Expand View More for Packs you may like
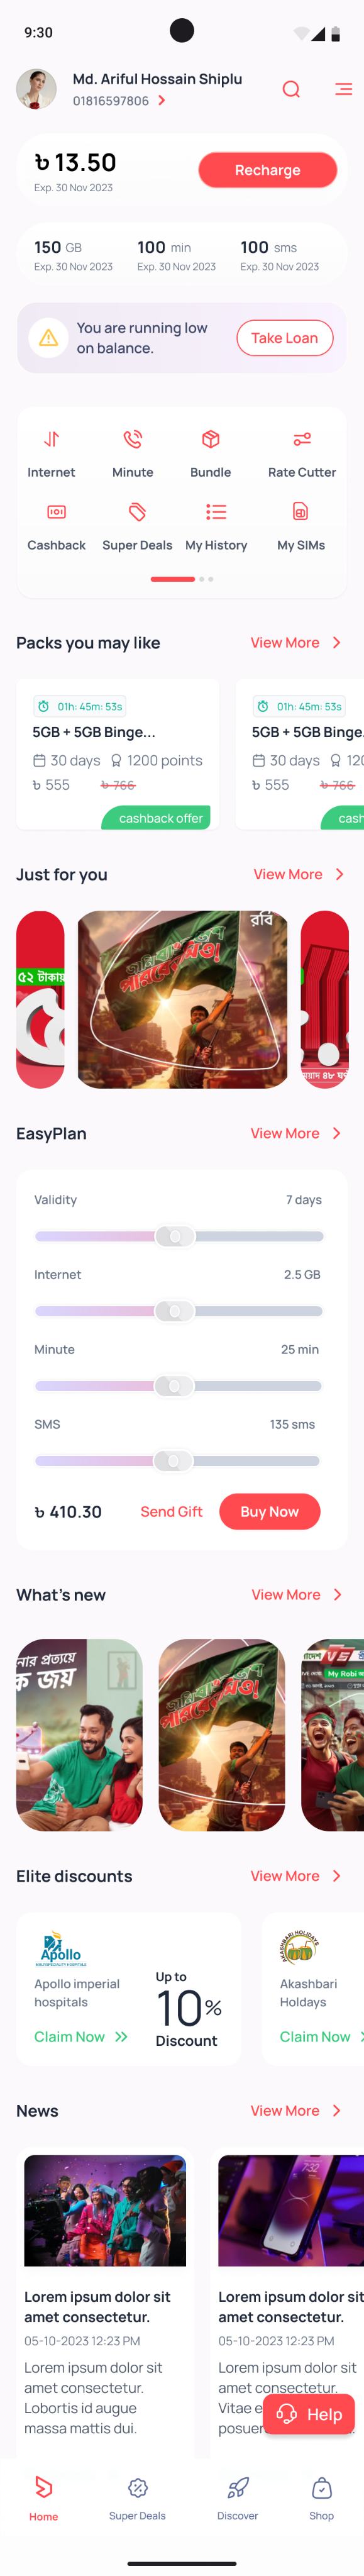 coord(295,643)
